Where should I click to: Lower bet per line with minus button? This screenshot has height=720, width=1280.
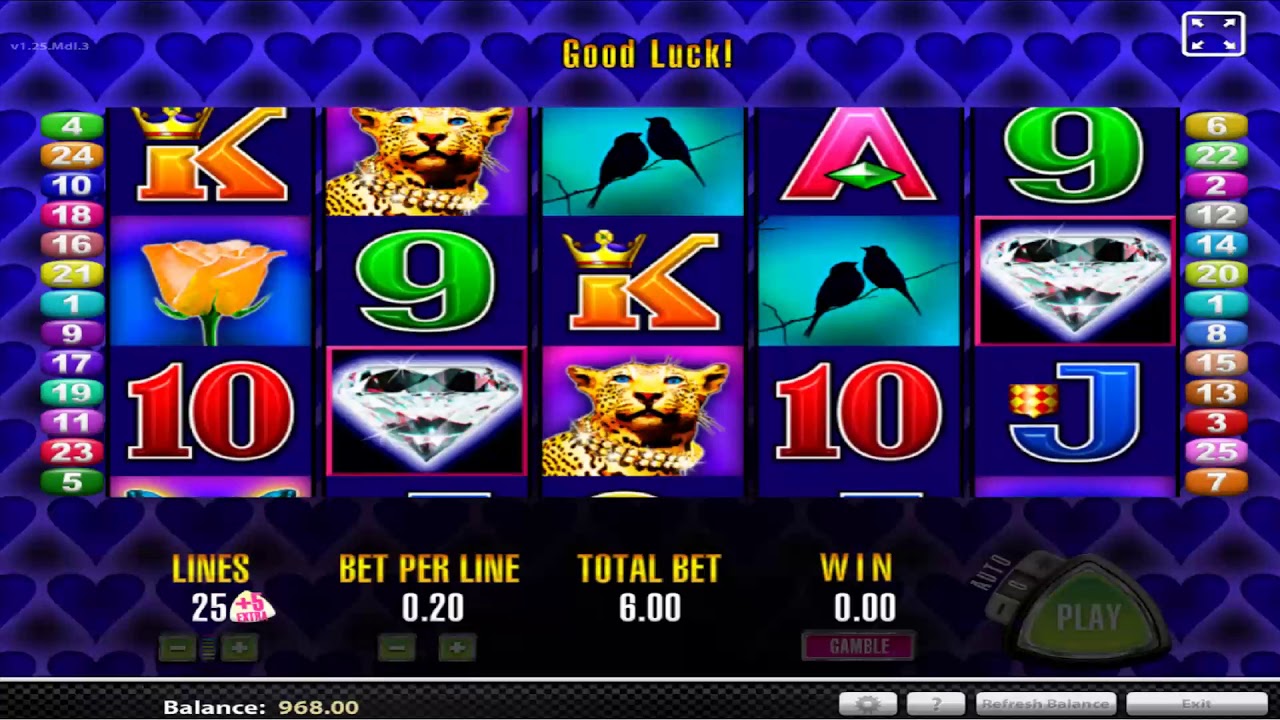click(397, 648)
